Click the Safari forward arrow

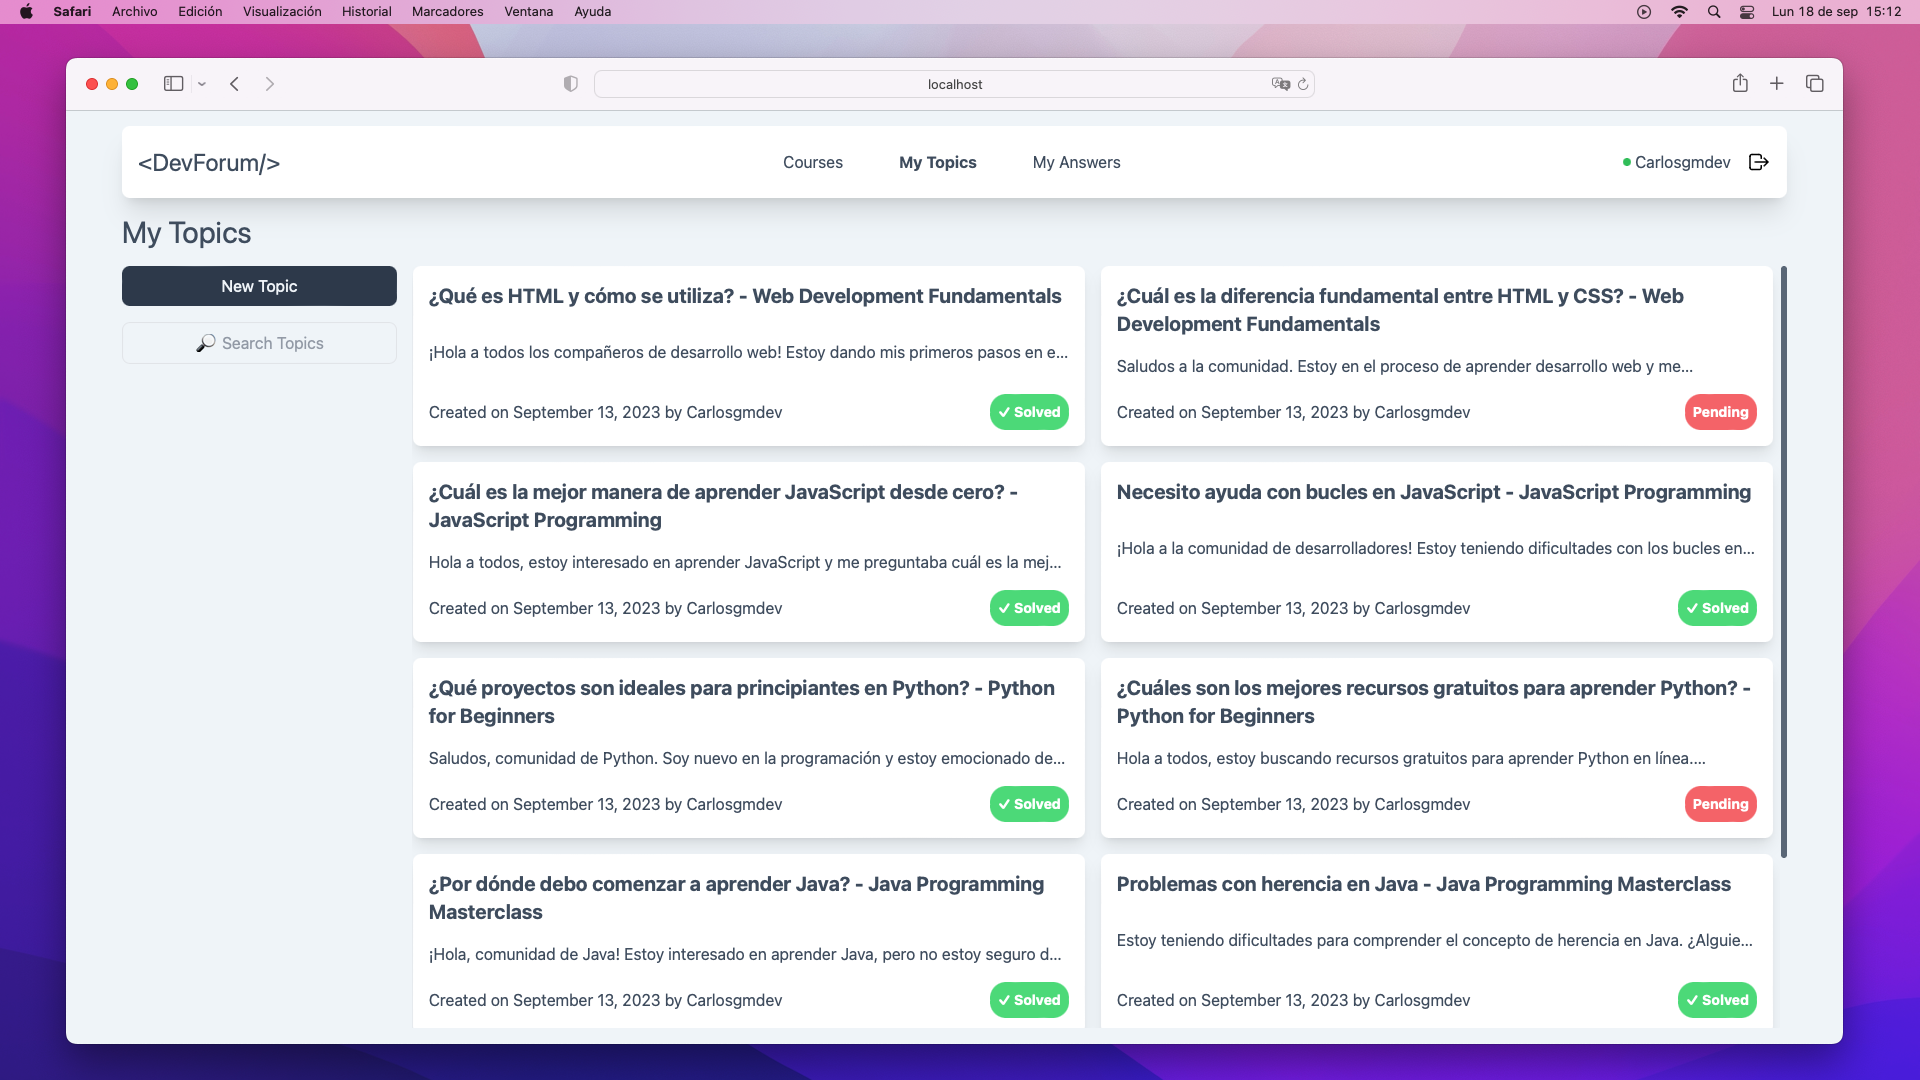[269, 84]
